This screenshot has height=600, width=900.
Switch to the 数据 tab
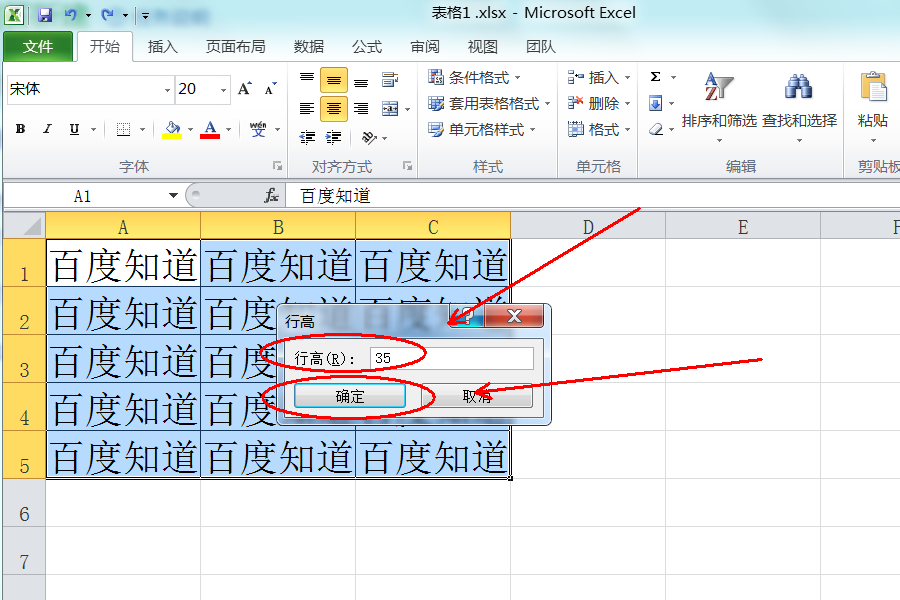[309, 47]
